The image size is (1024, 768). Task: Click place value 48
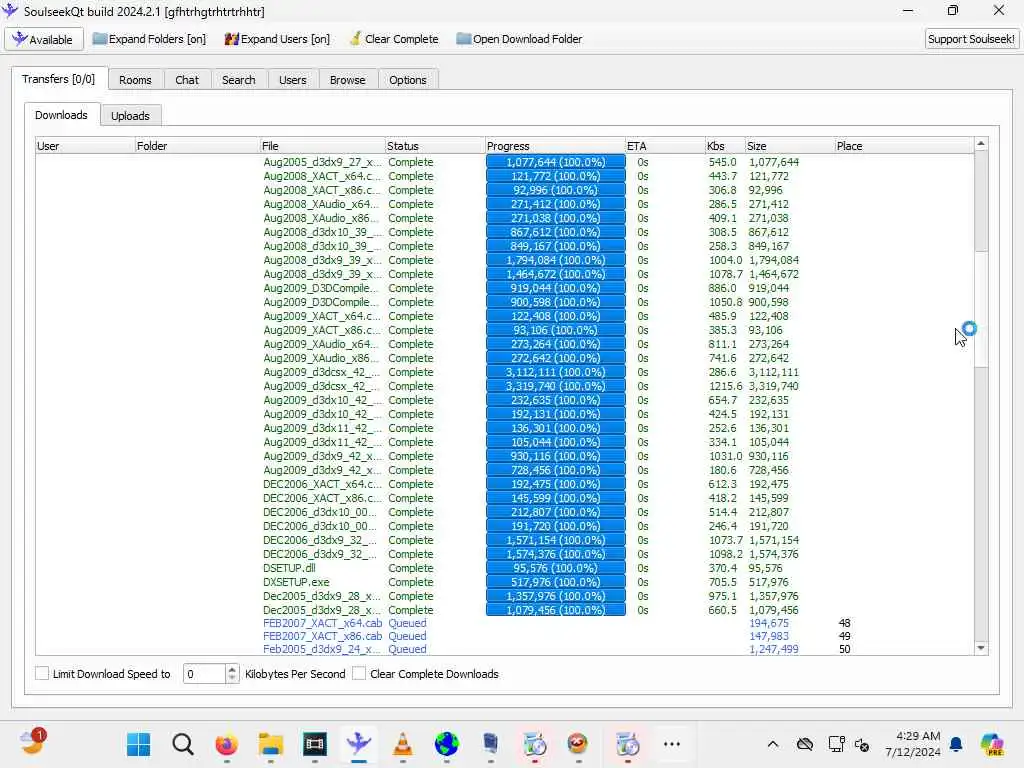(844, 623)
